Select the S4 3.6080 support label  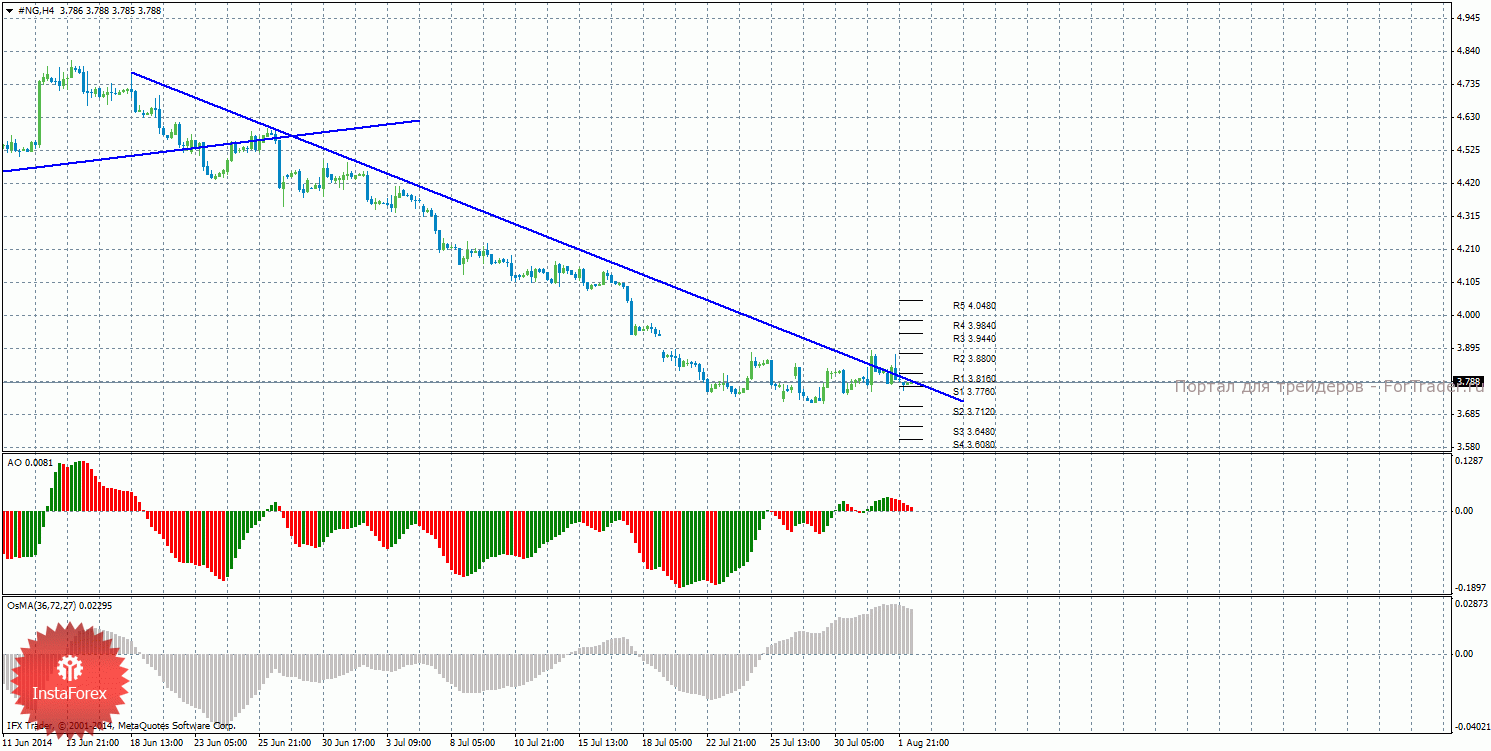coord(974,445)
